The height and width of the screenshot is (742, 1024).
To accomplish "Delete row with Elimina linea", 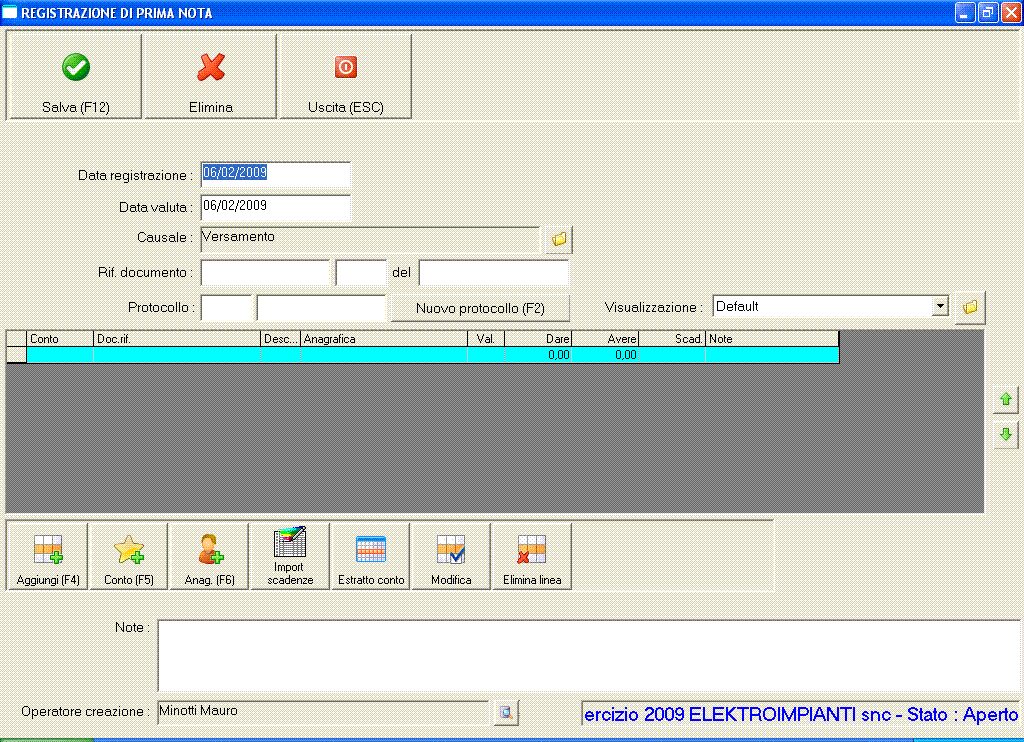I will click(x=532, y=556).
